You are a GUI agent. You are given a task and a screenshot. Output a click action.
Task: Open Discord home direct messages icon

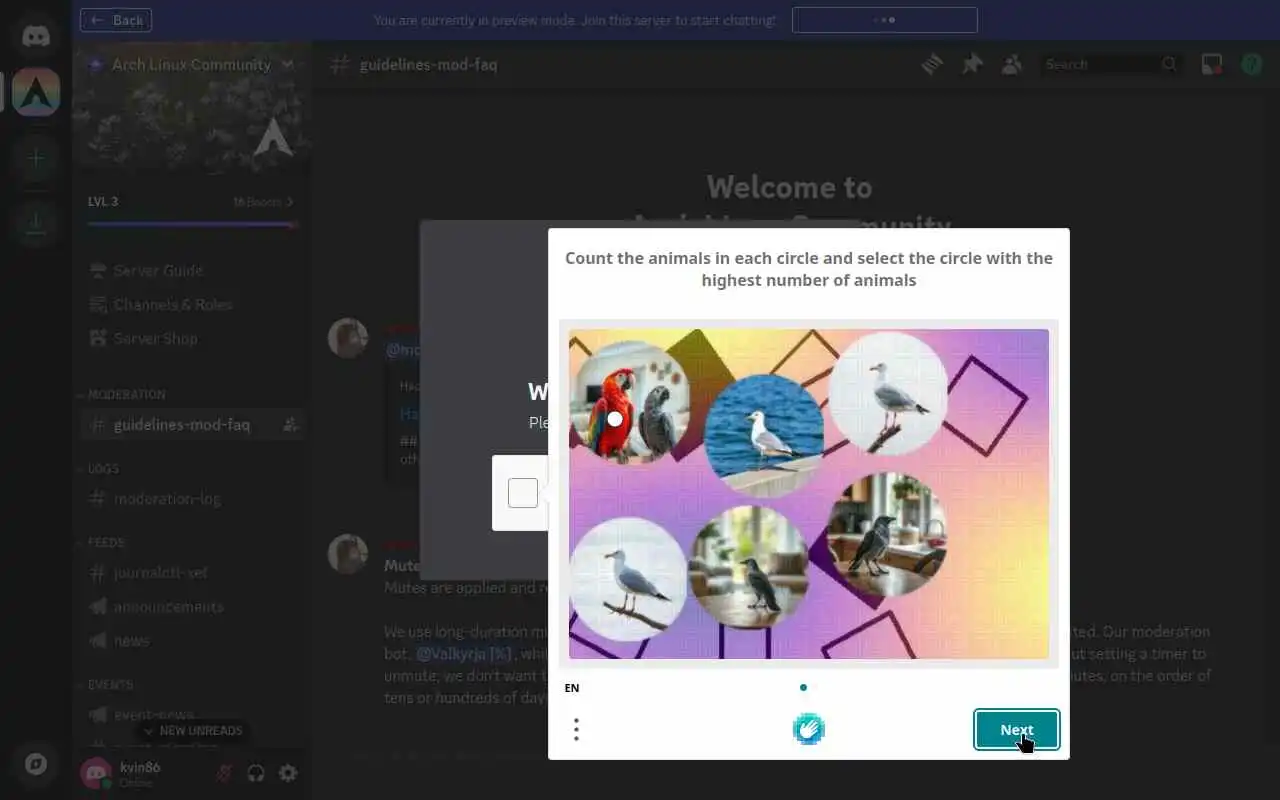pyautogui.click(x=36, y=37)
